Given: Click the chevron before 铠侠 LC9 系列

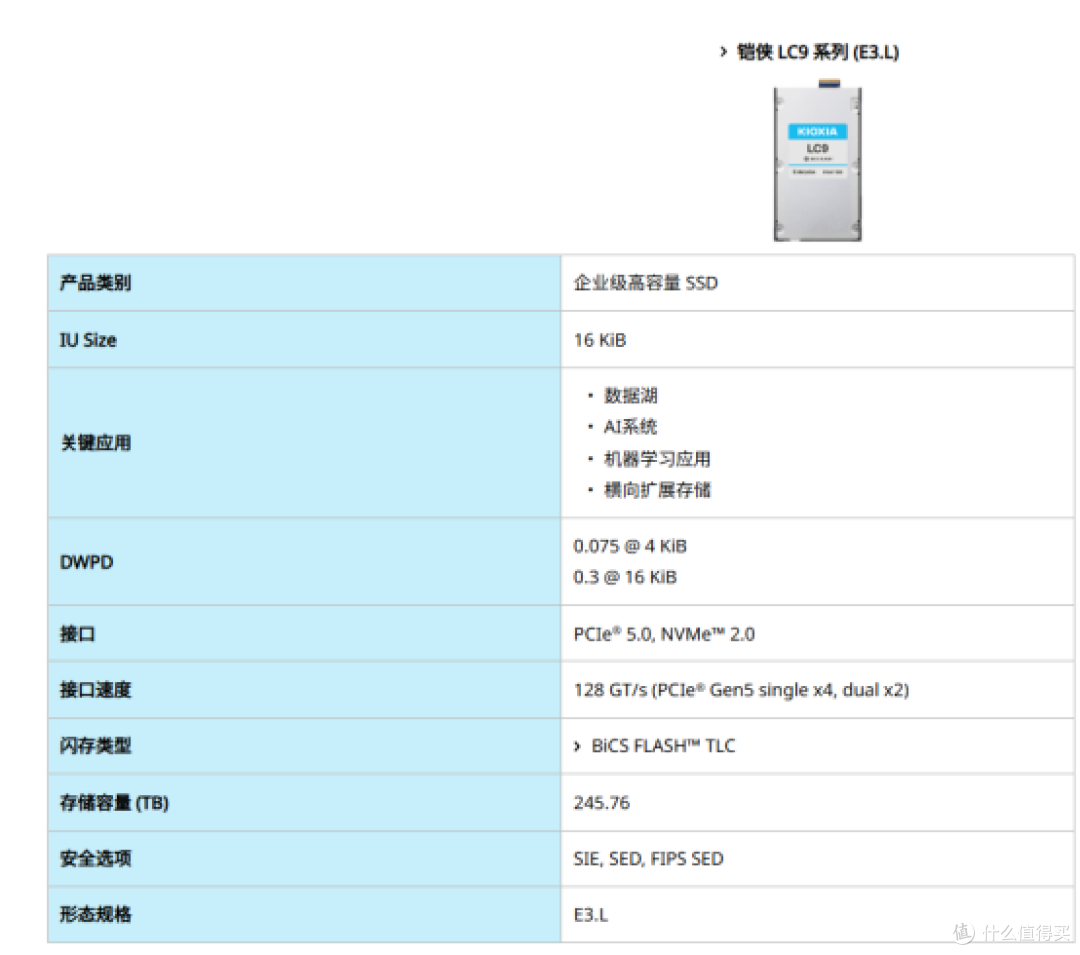Looking at the screenshot, I should (723, 52).
